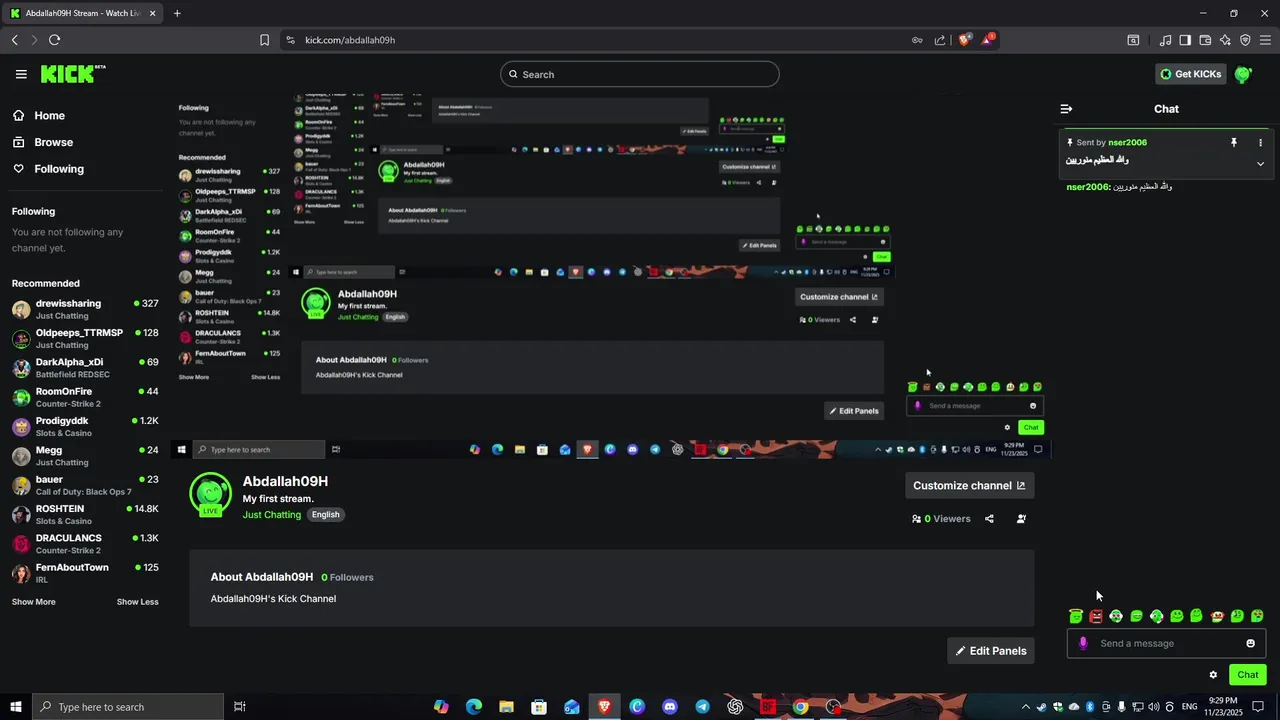
Task: Click Megg avatar in recommended list
Action: [x=21, y=456]
